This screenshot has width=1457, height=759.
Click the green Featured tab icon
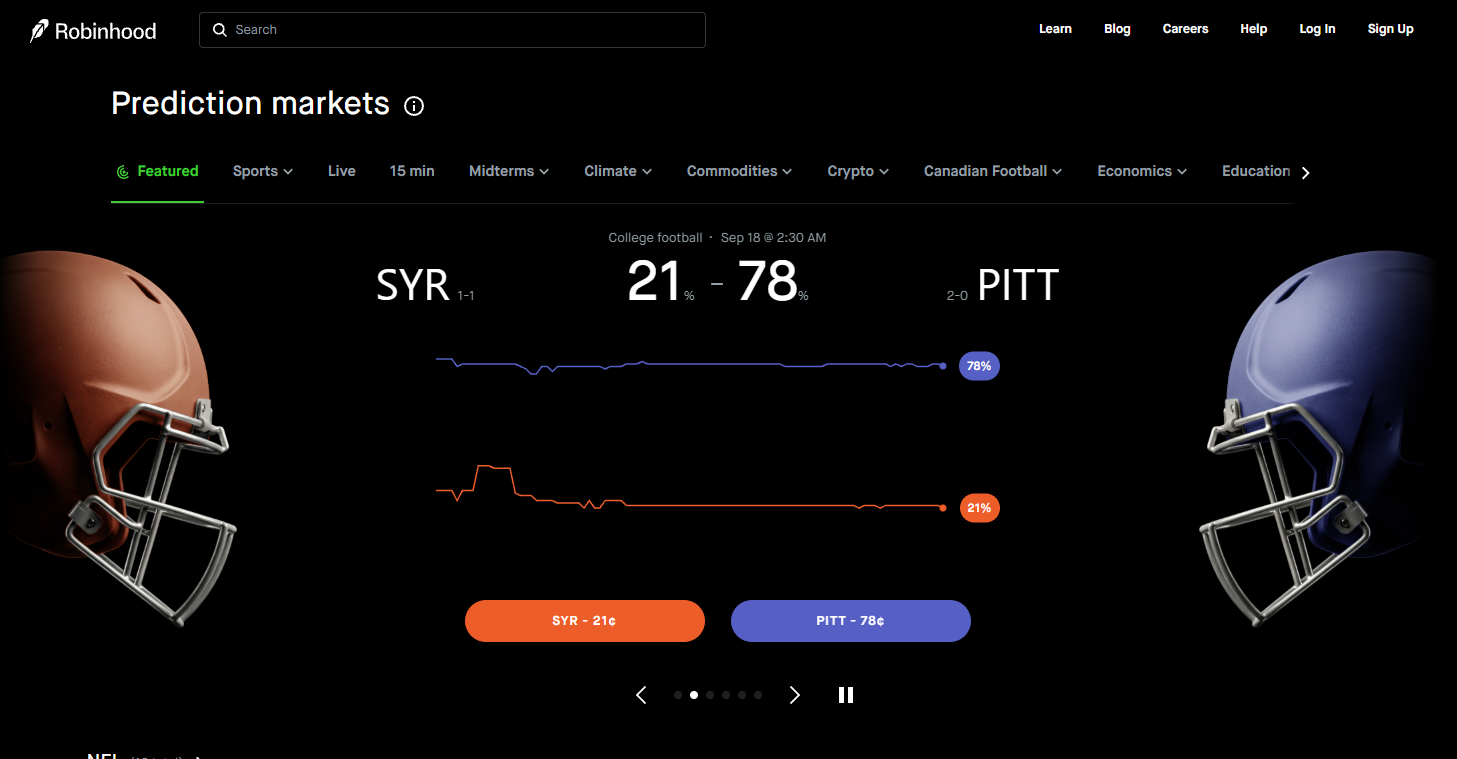[123, 172]
